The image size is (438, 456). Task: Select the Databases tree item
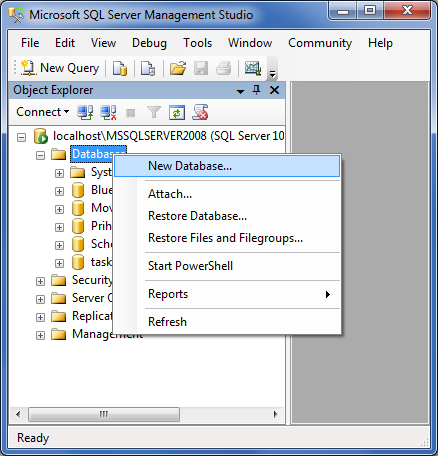[98, 154]
